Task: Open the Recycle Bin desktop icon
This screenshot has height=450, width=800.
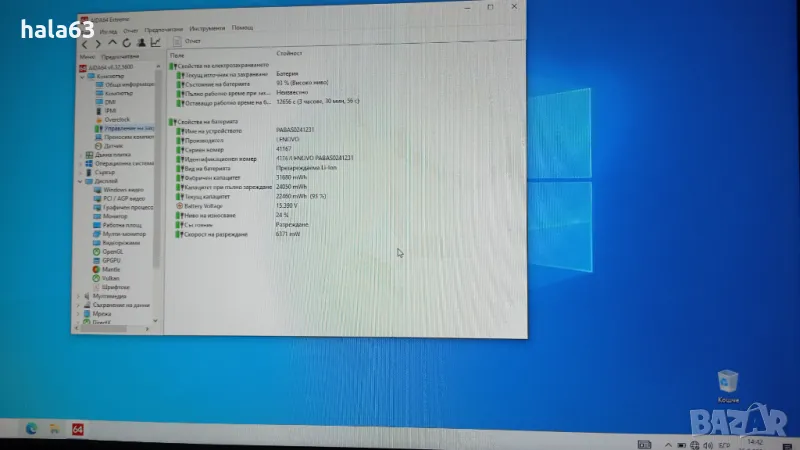Action: click(729, 379)
